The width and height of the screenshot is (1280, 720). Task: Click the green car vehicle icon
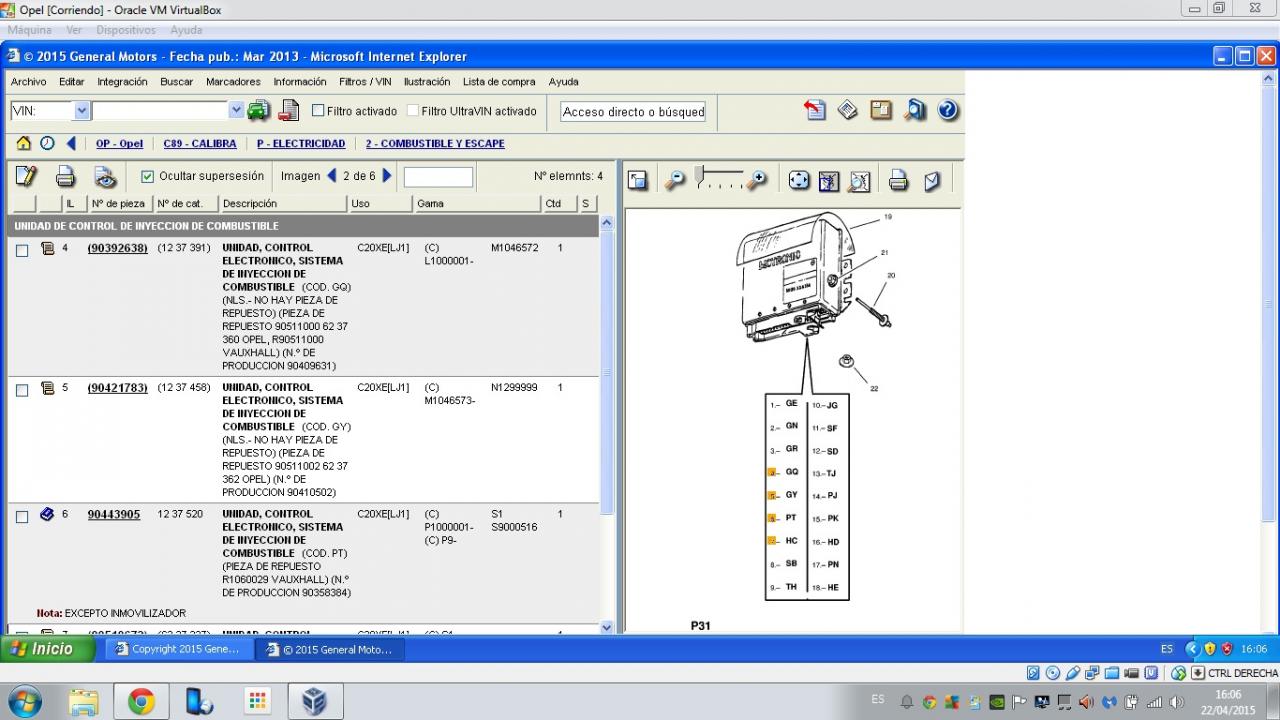[x=258, y=110]
